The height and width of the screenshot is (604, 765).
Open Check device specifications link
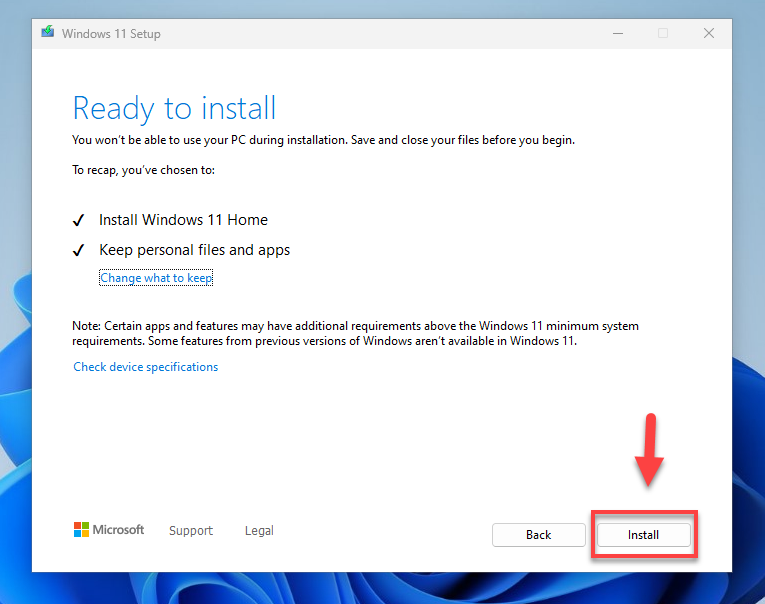coord(145,367)
